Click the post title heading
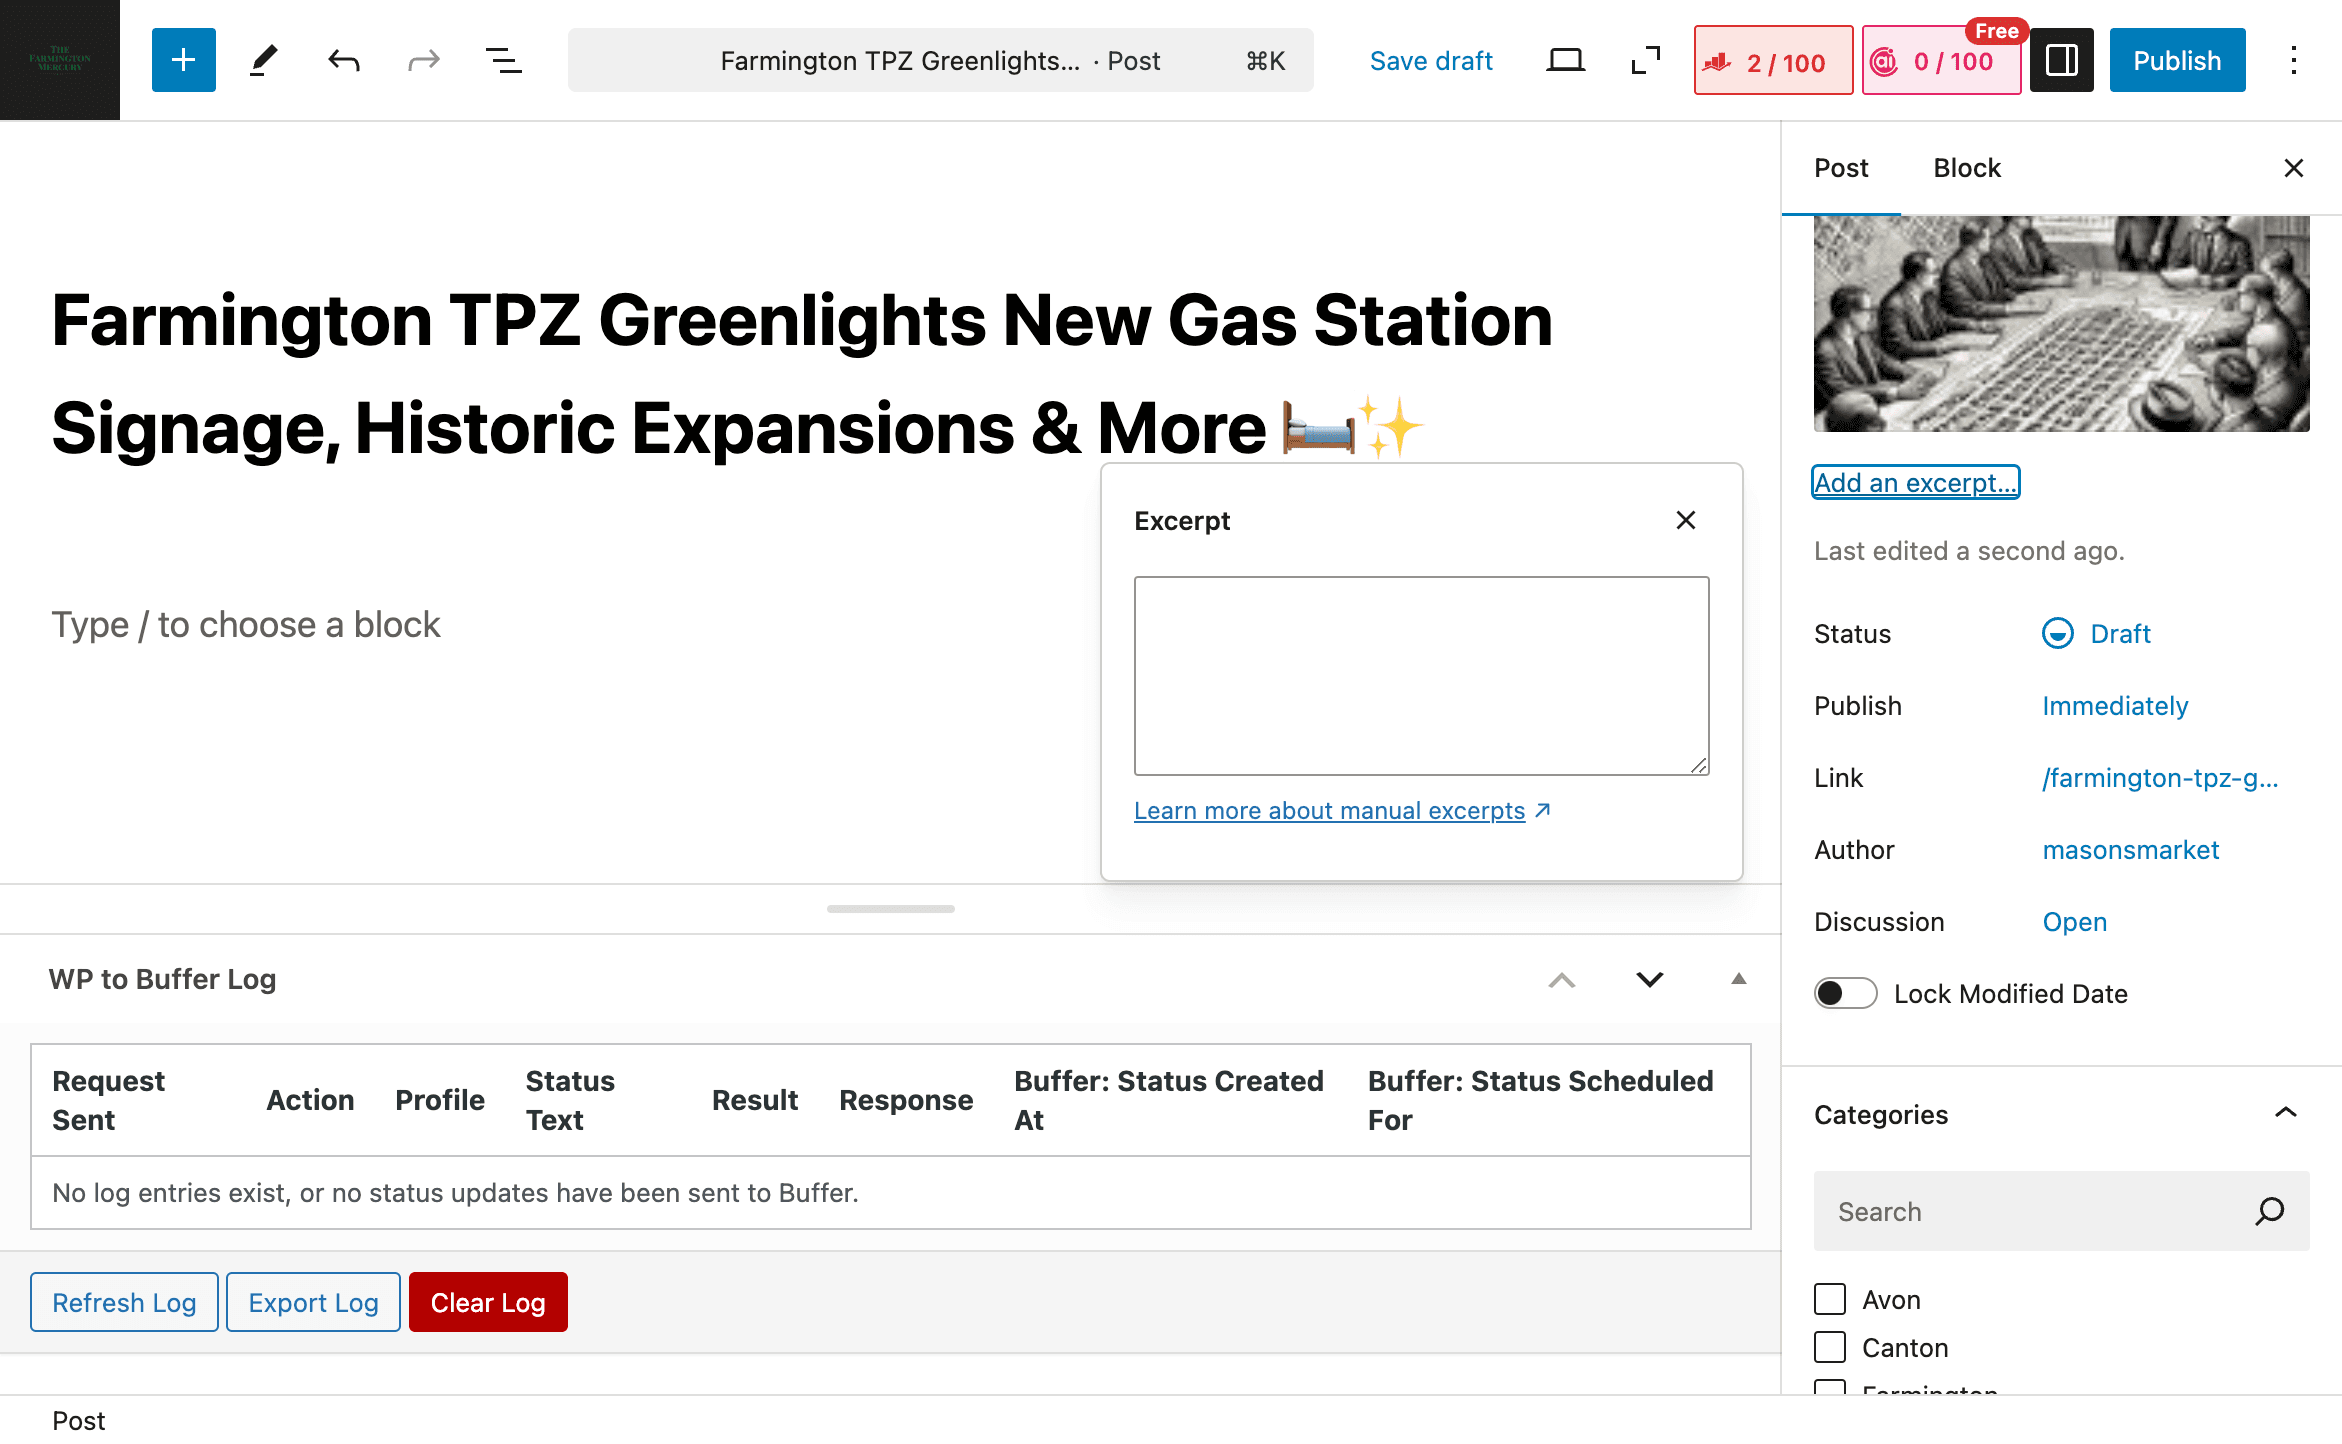This screenshot has height=1444, width=2342. coord(802,373)
